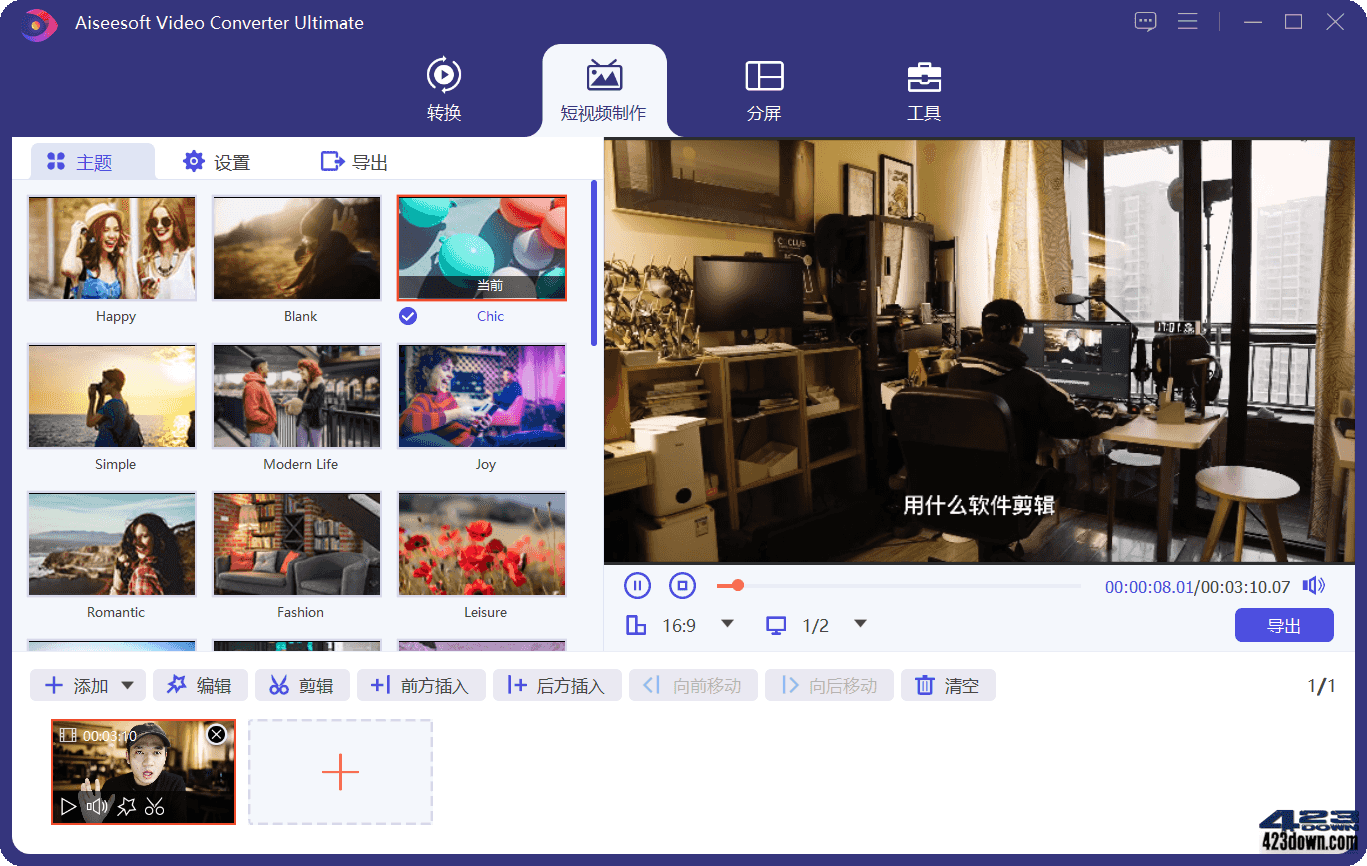The width and height of the screenshot is (1367, 866).
Task: Select the Chic theme checkmark
Action: point(408,315)
